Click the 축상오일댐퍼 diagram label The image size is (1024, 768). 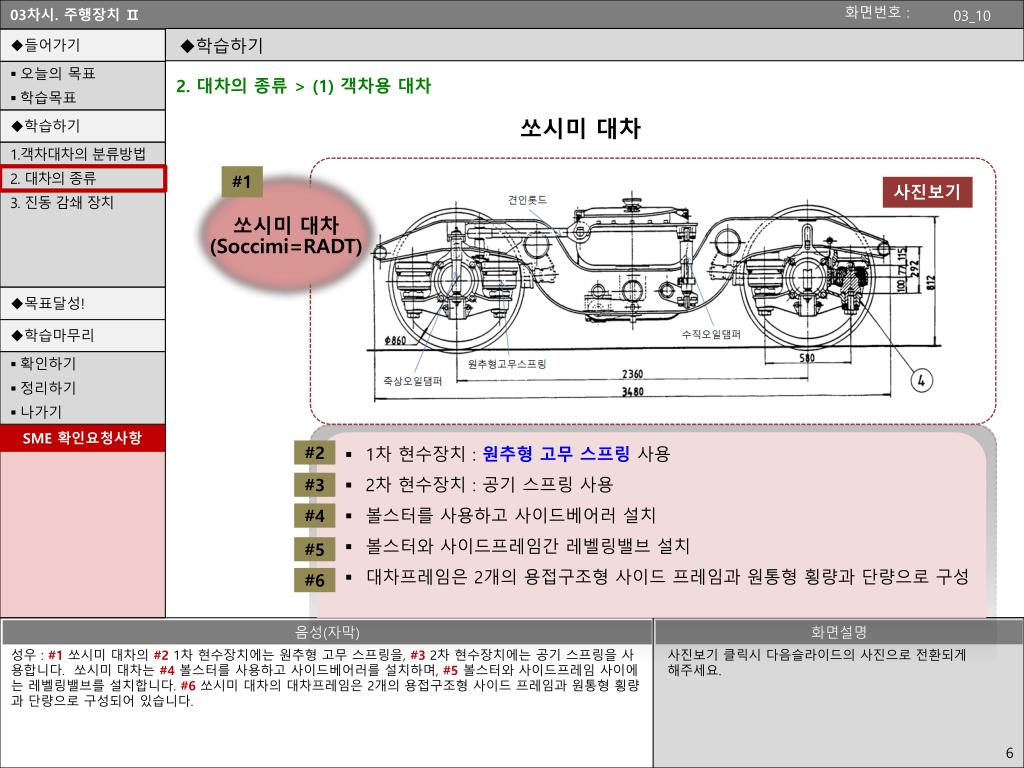click(413, 381)
